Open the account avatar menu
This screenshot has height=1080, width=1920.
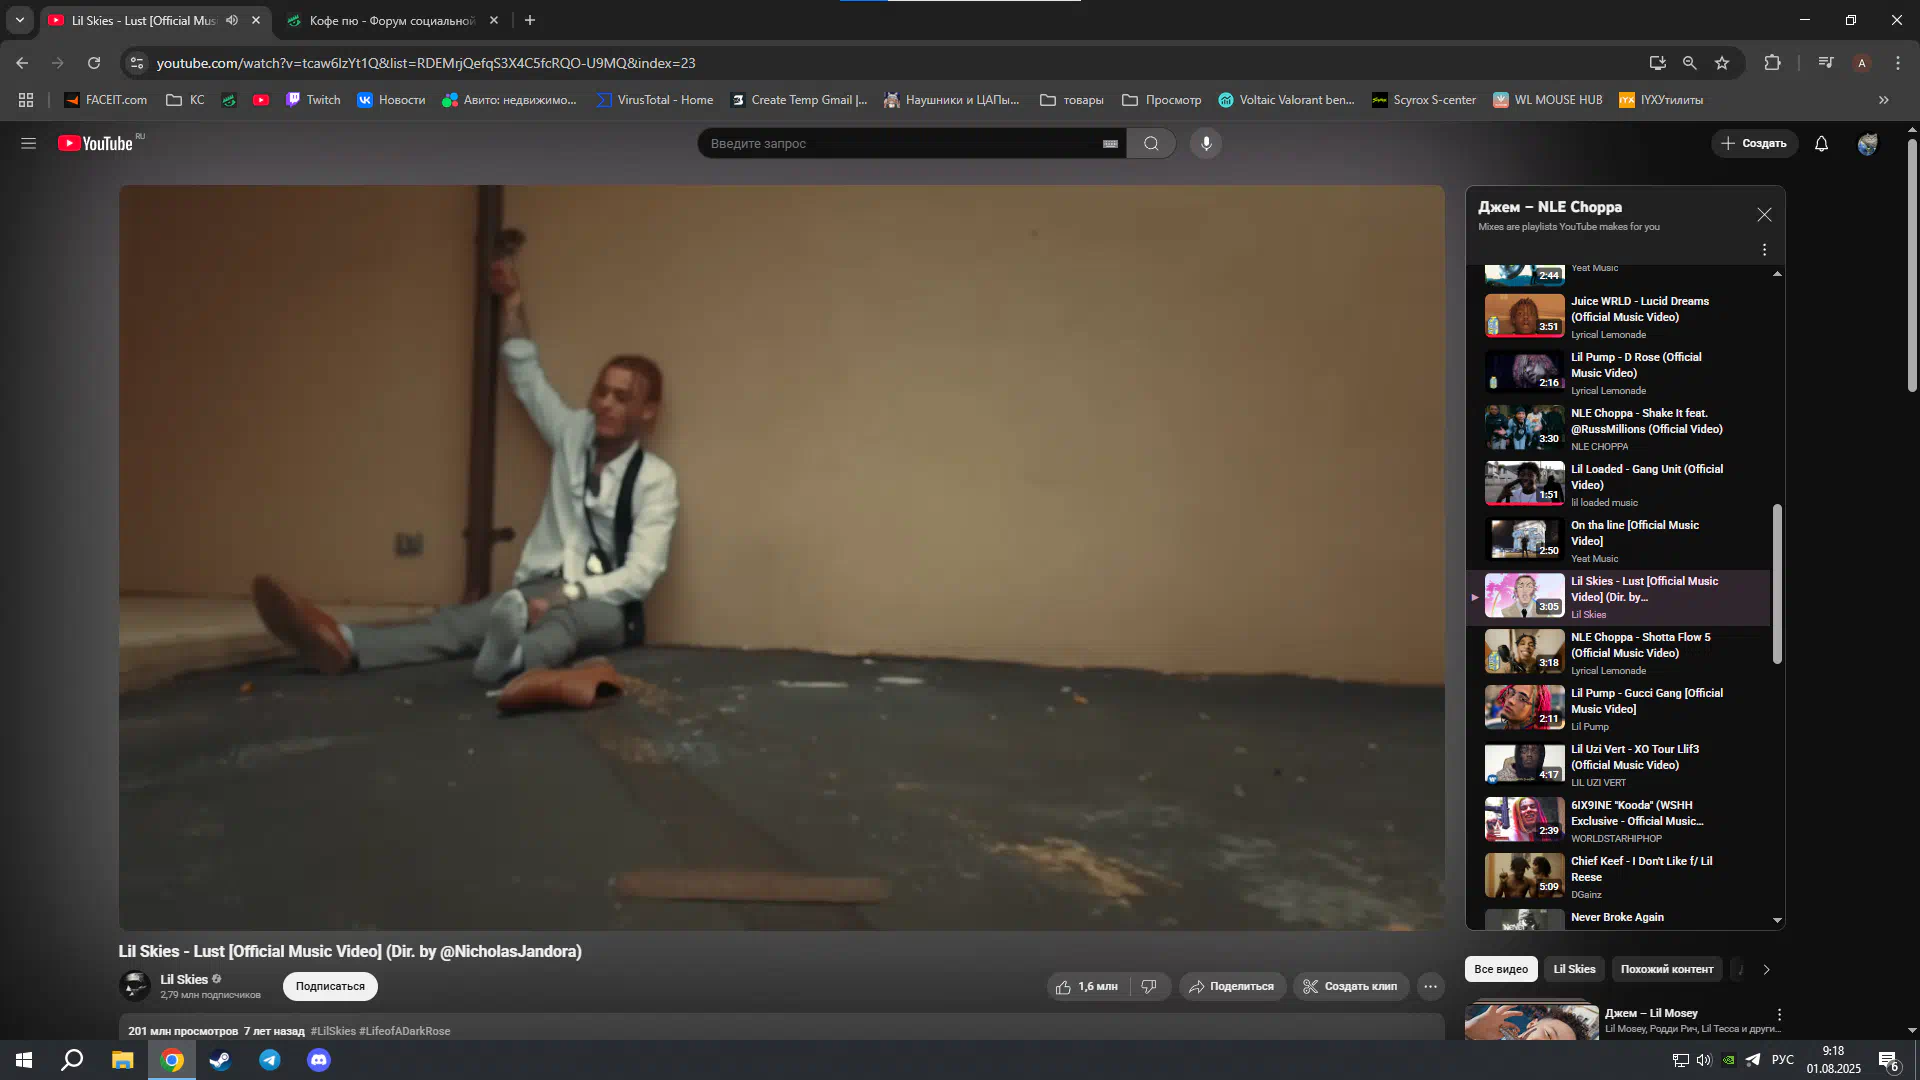1867,144
